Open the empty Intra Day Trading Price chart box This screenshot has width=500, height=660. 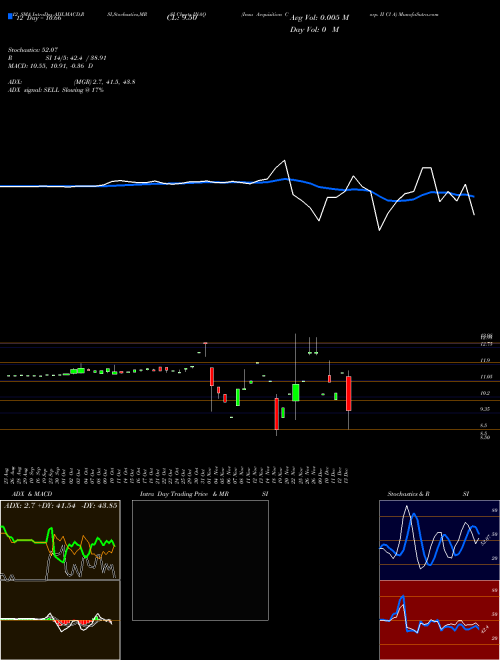point(200,560)
